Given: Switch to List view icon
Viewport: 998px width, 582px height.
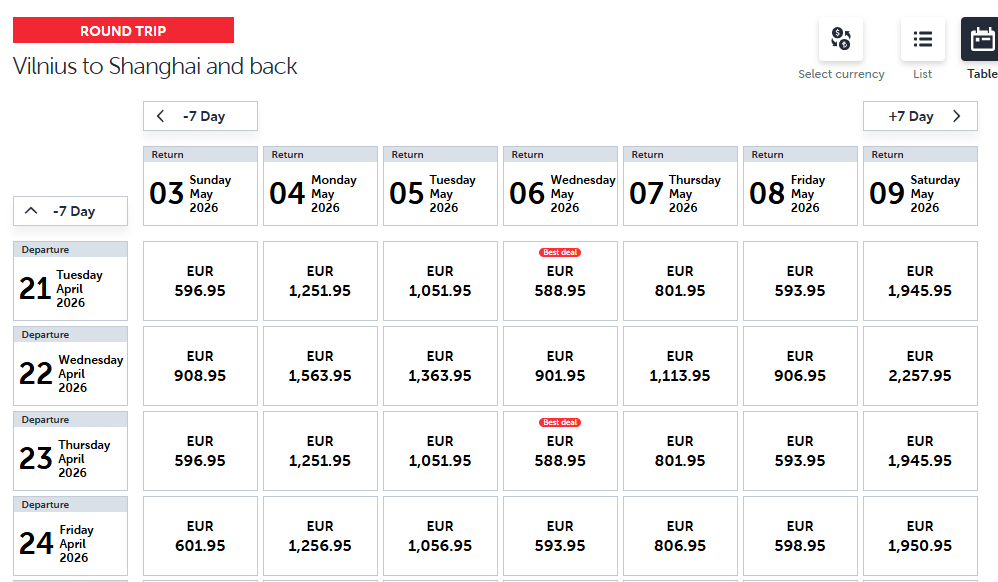Looking at the screenshot, I should [922, 40].
